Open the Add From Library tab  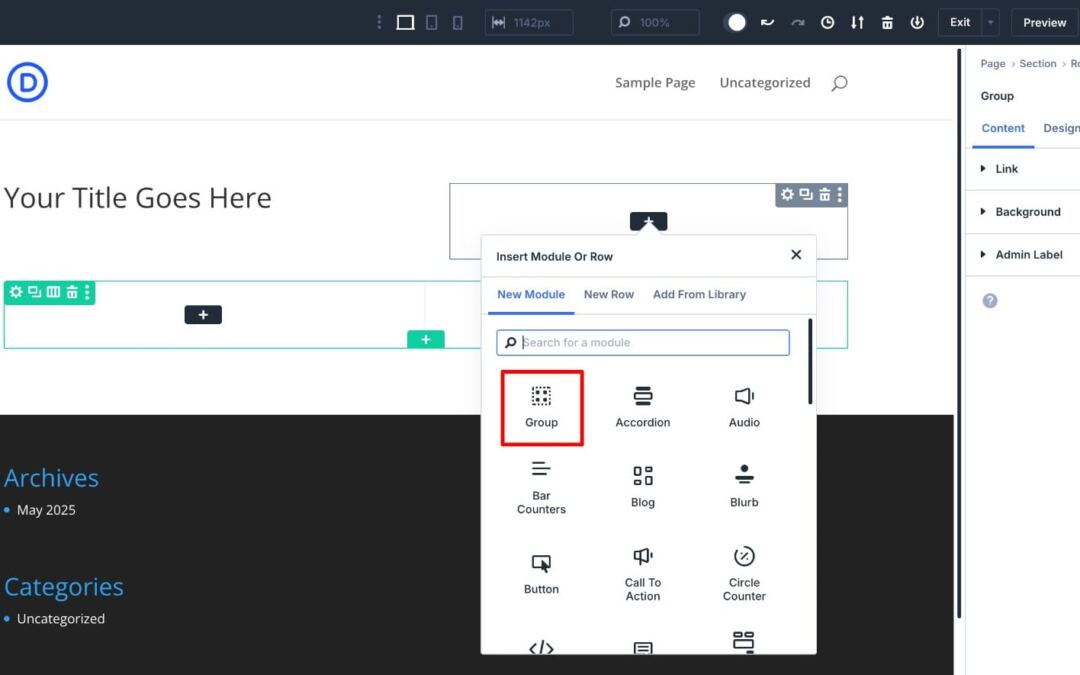(x=699, y=295)
